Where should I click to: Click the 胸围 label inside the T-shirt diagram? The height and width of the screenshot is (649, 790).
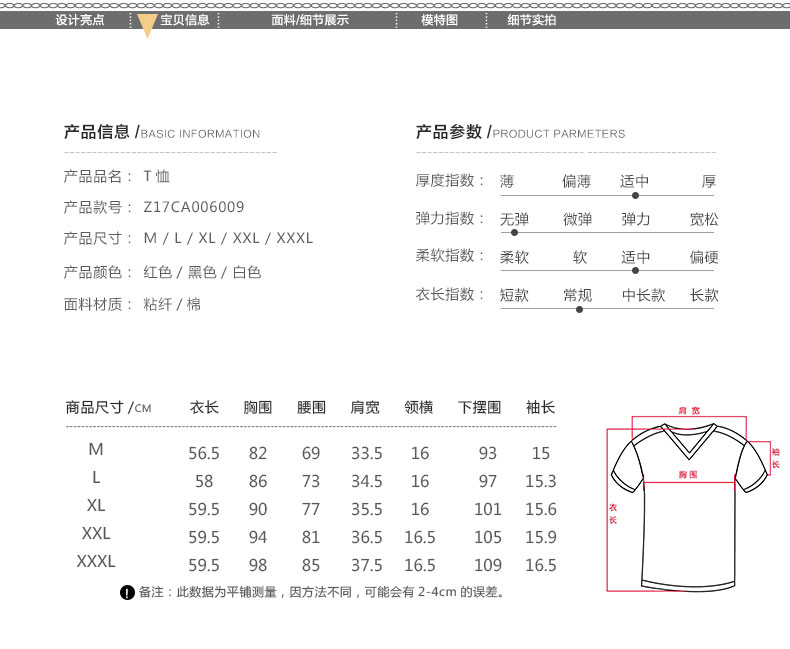coord(688,473)
